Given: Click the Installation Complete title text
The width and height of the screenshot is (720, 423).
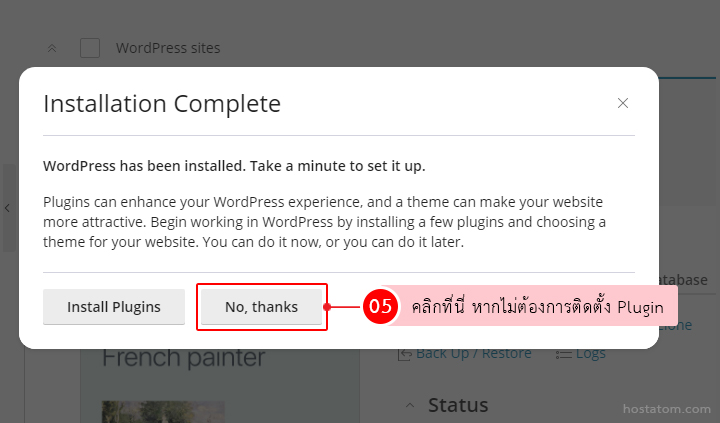Looking at the screenshot, I should pyautogui.click(x=162, y=103).
